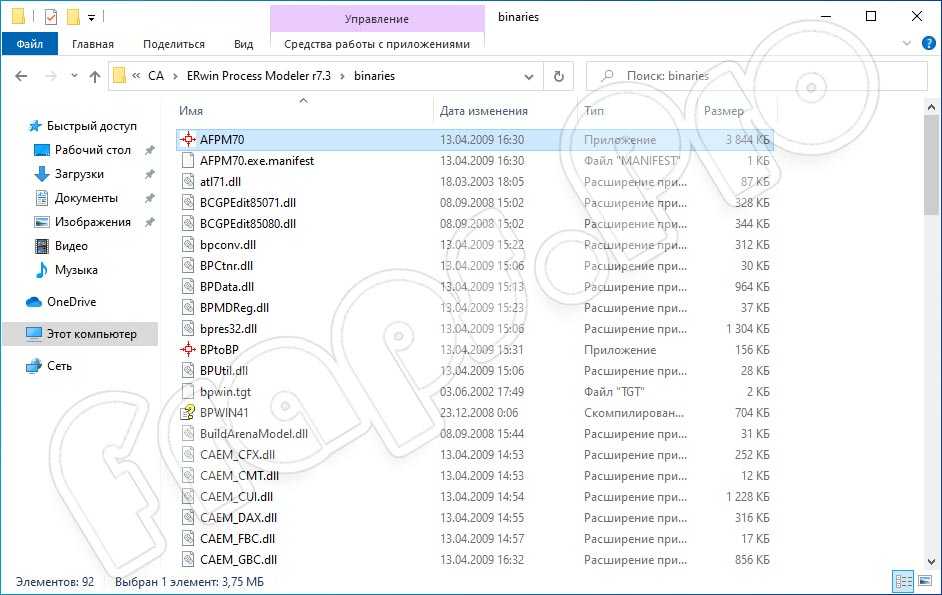Click the breadcrumb chevron after CA
Viewport: 942px width, 595px height.
tap(175, 76)
